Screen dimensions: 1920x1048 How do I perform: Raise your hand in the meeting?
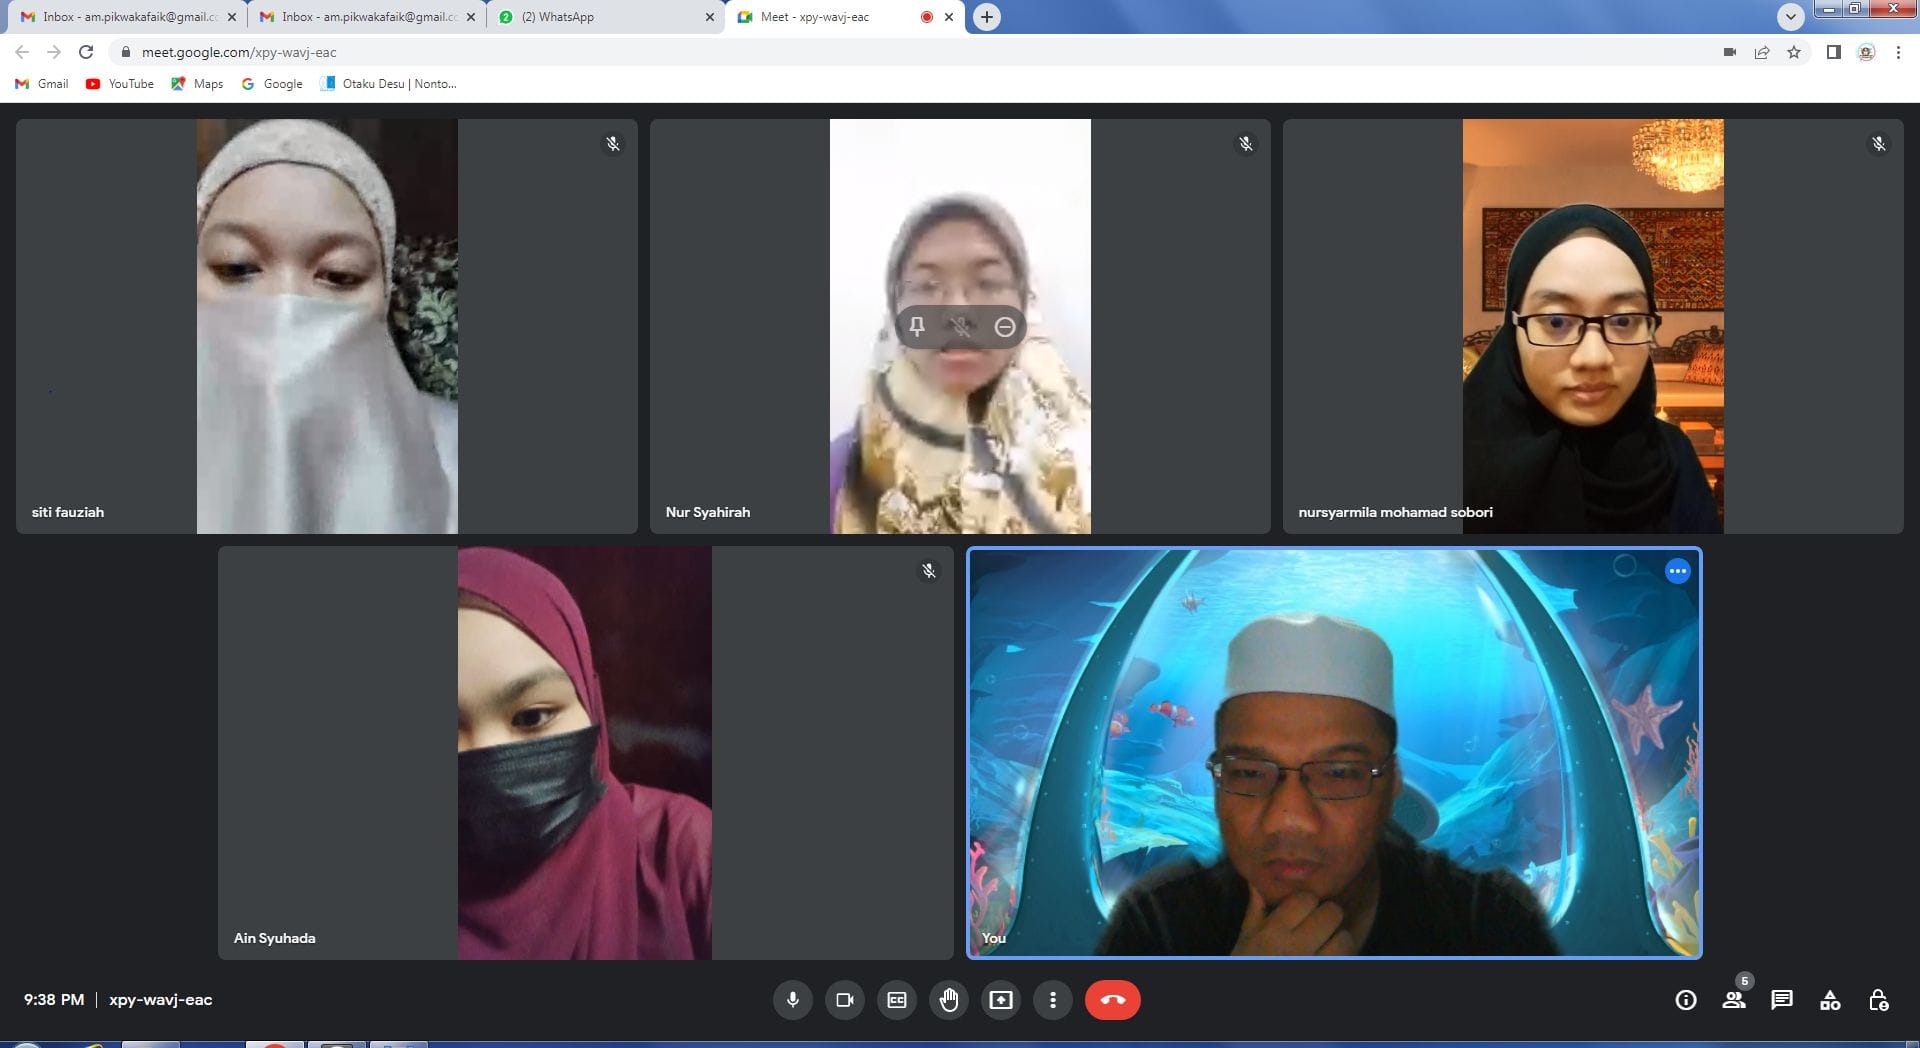[949, 1000]
